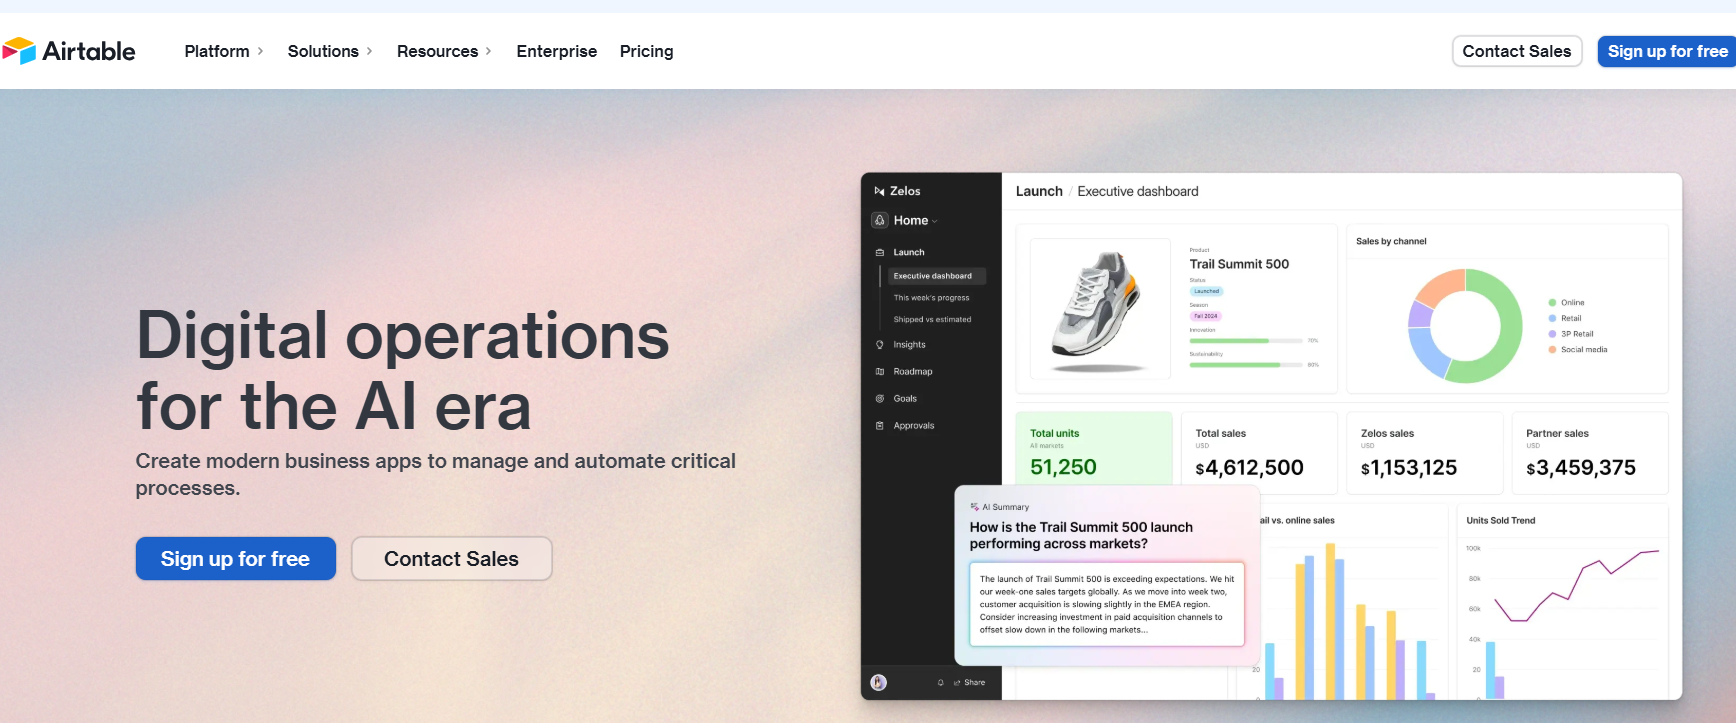Click the Social media legend color dot
Viewport: 1736px width, 723px height.
(x=1552, y=349)
